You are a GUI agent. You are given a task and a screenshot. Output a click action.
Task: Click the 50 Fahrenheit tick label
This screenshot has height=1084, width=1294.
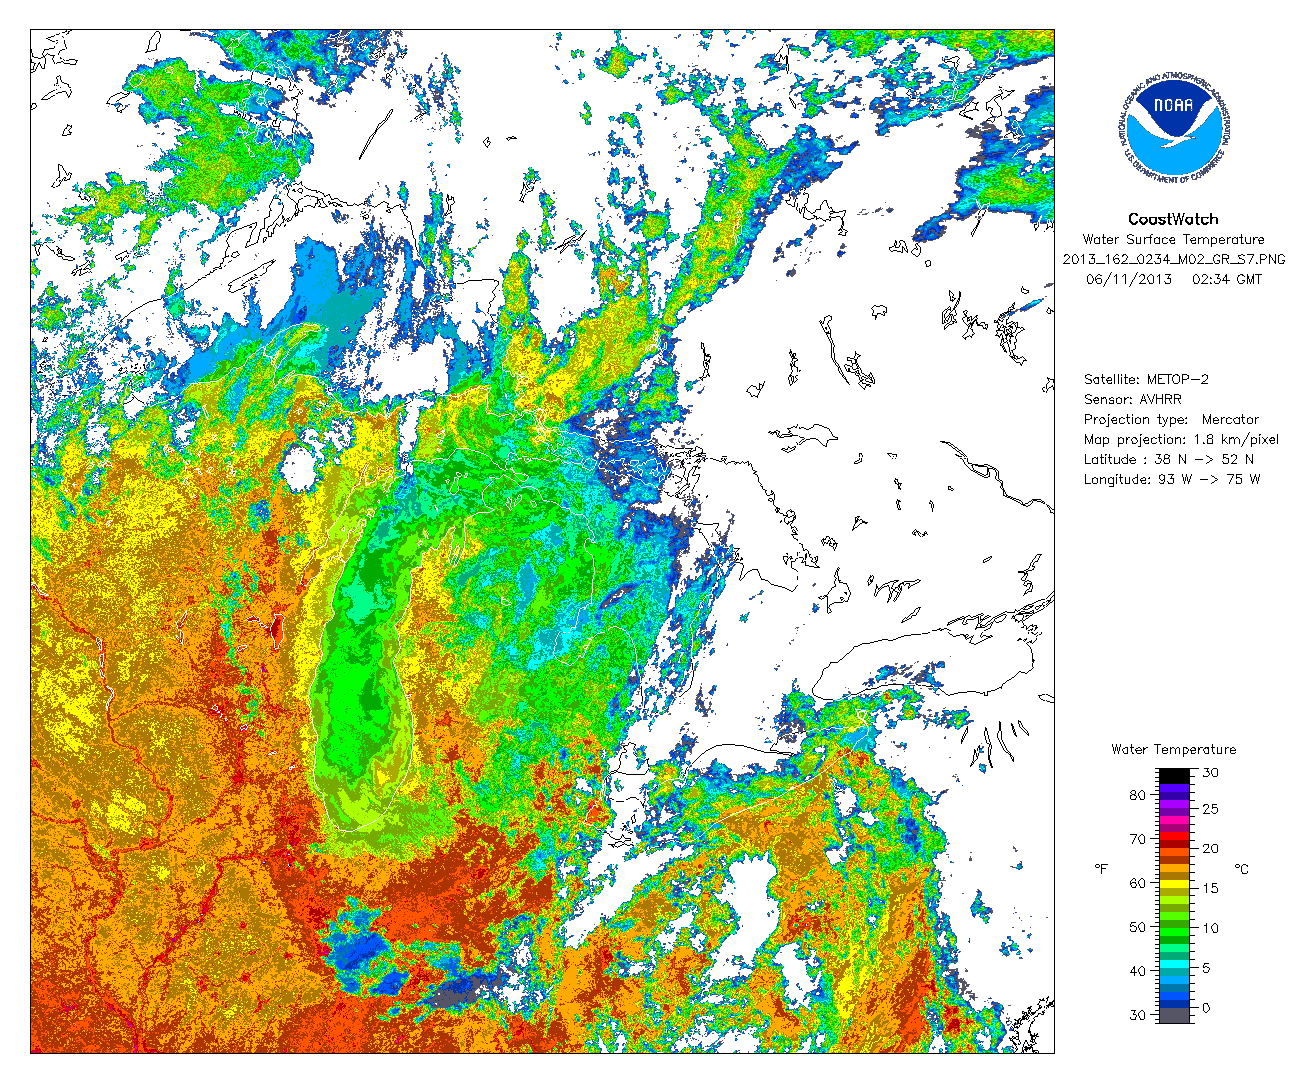(x=1138, y=927)
